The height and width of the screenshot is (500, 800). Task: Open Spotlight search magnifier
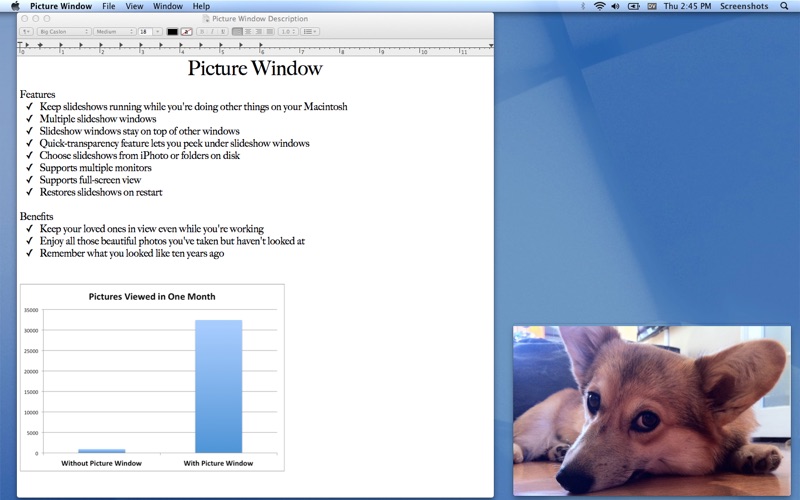[784, 6]
